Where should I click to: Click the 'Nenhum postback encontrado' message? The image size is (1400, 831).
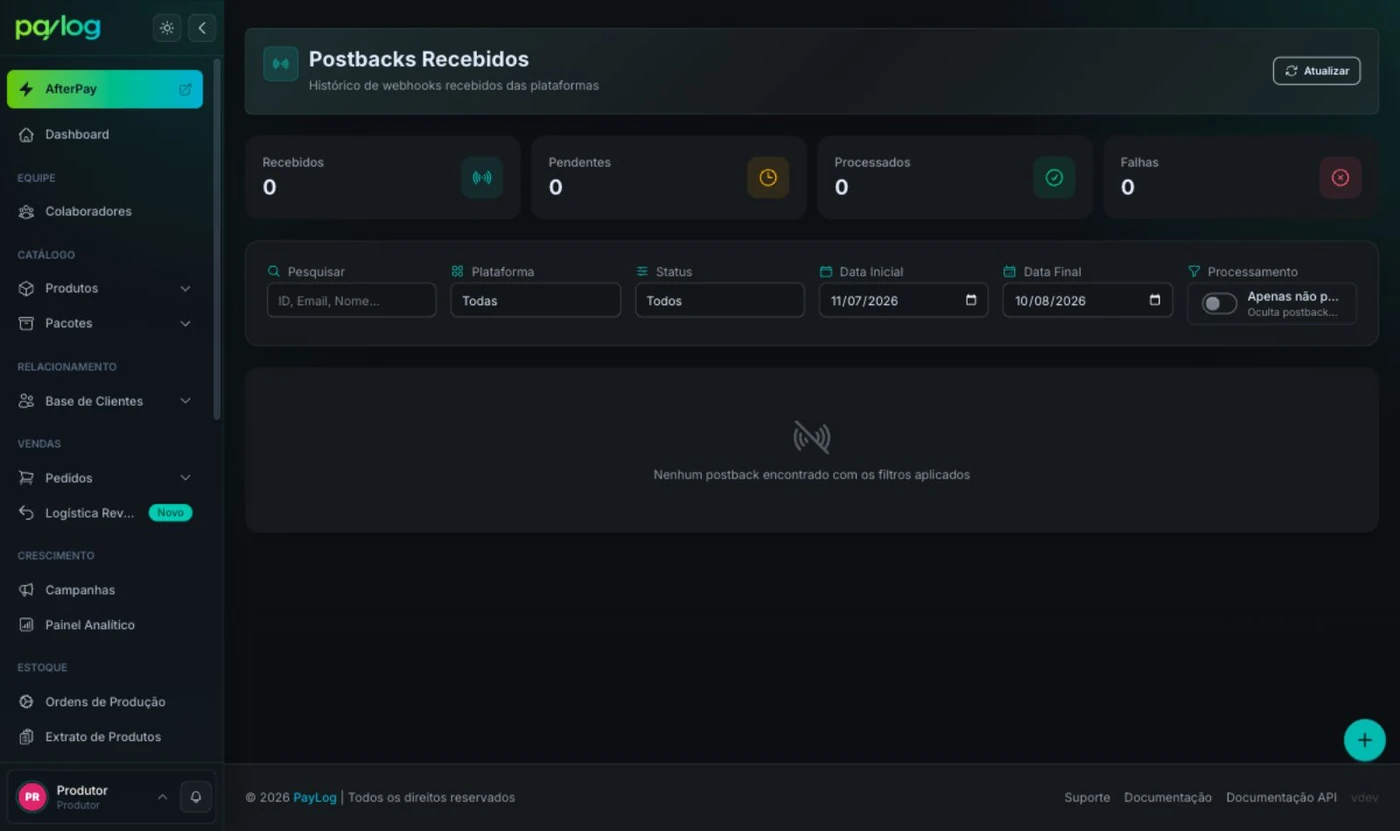click(811, 475)
